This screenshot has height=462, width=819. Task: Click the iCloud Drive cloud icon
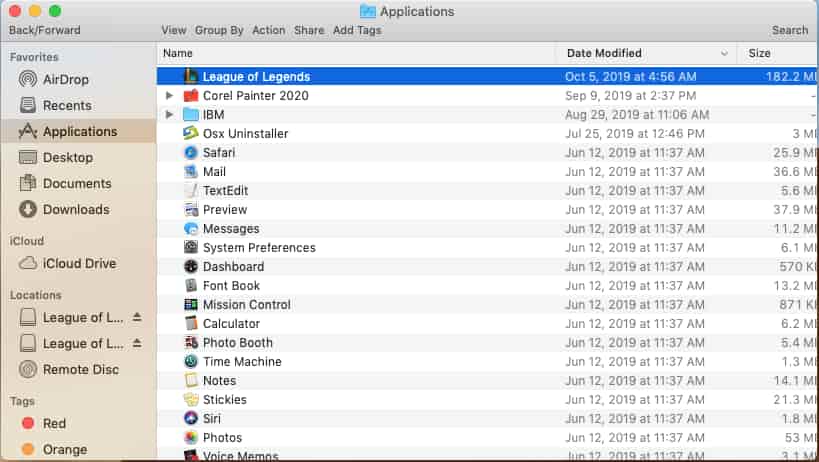28,263
